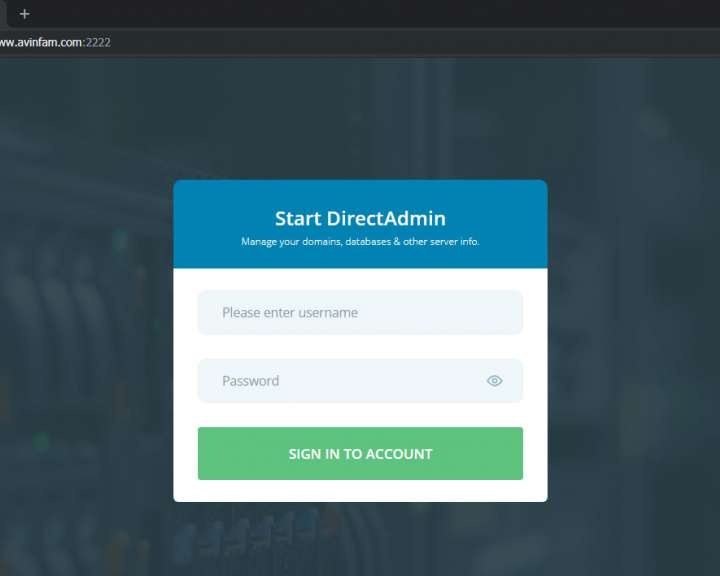Click 'Manage your domains, databases & other server info.' text
The height and width of the screenshot is (576, 720).
[360, 242]
